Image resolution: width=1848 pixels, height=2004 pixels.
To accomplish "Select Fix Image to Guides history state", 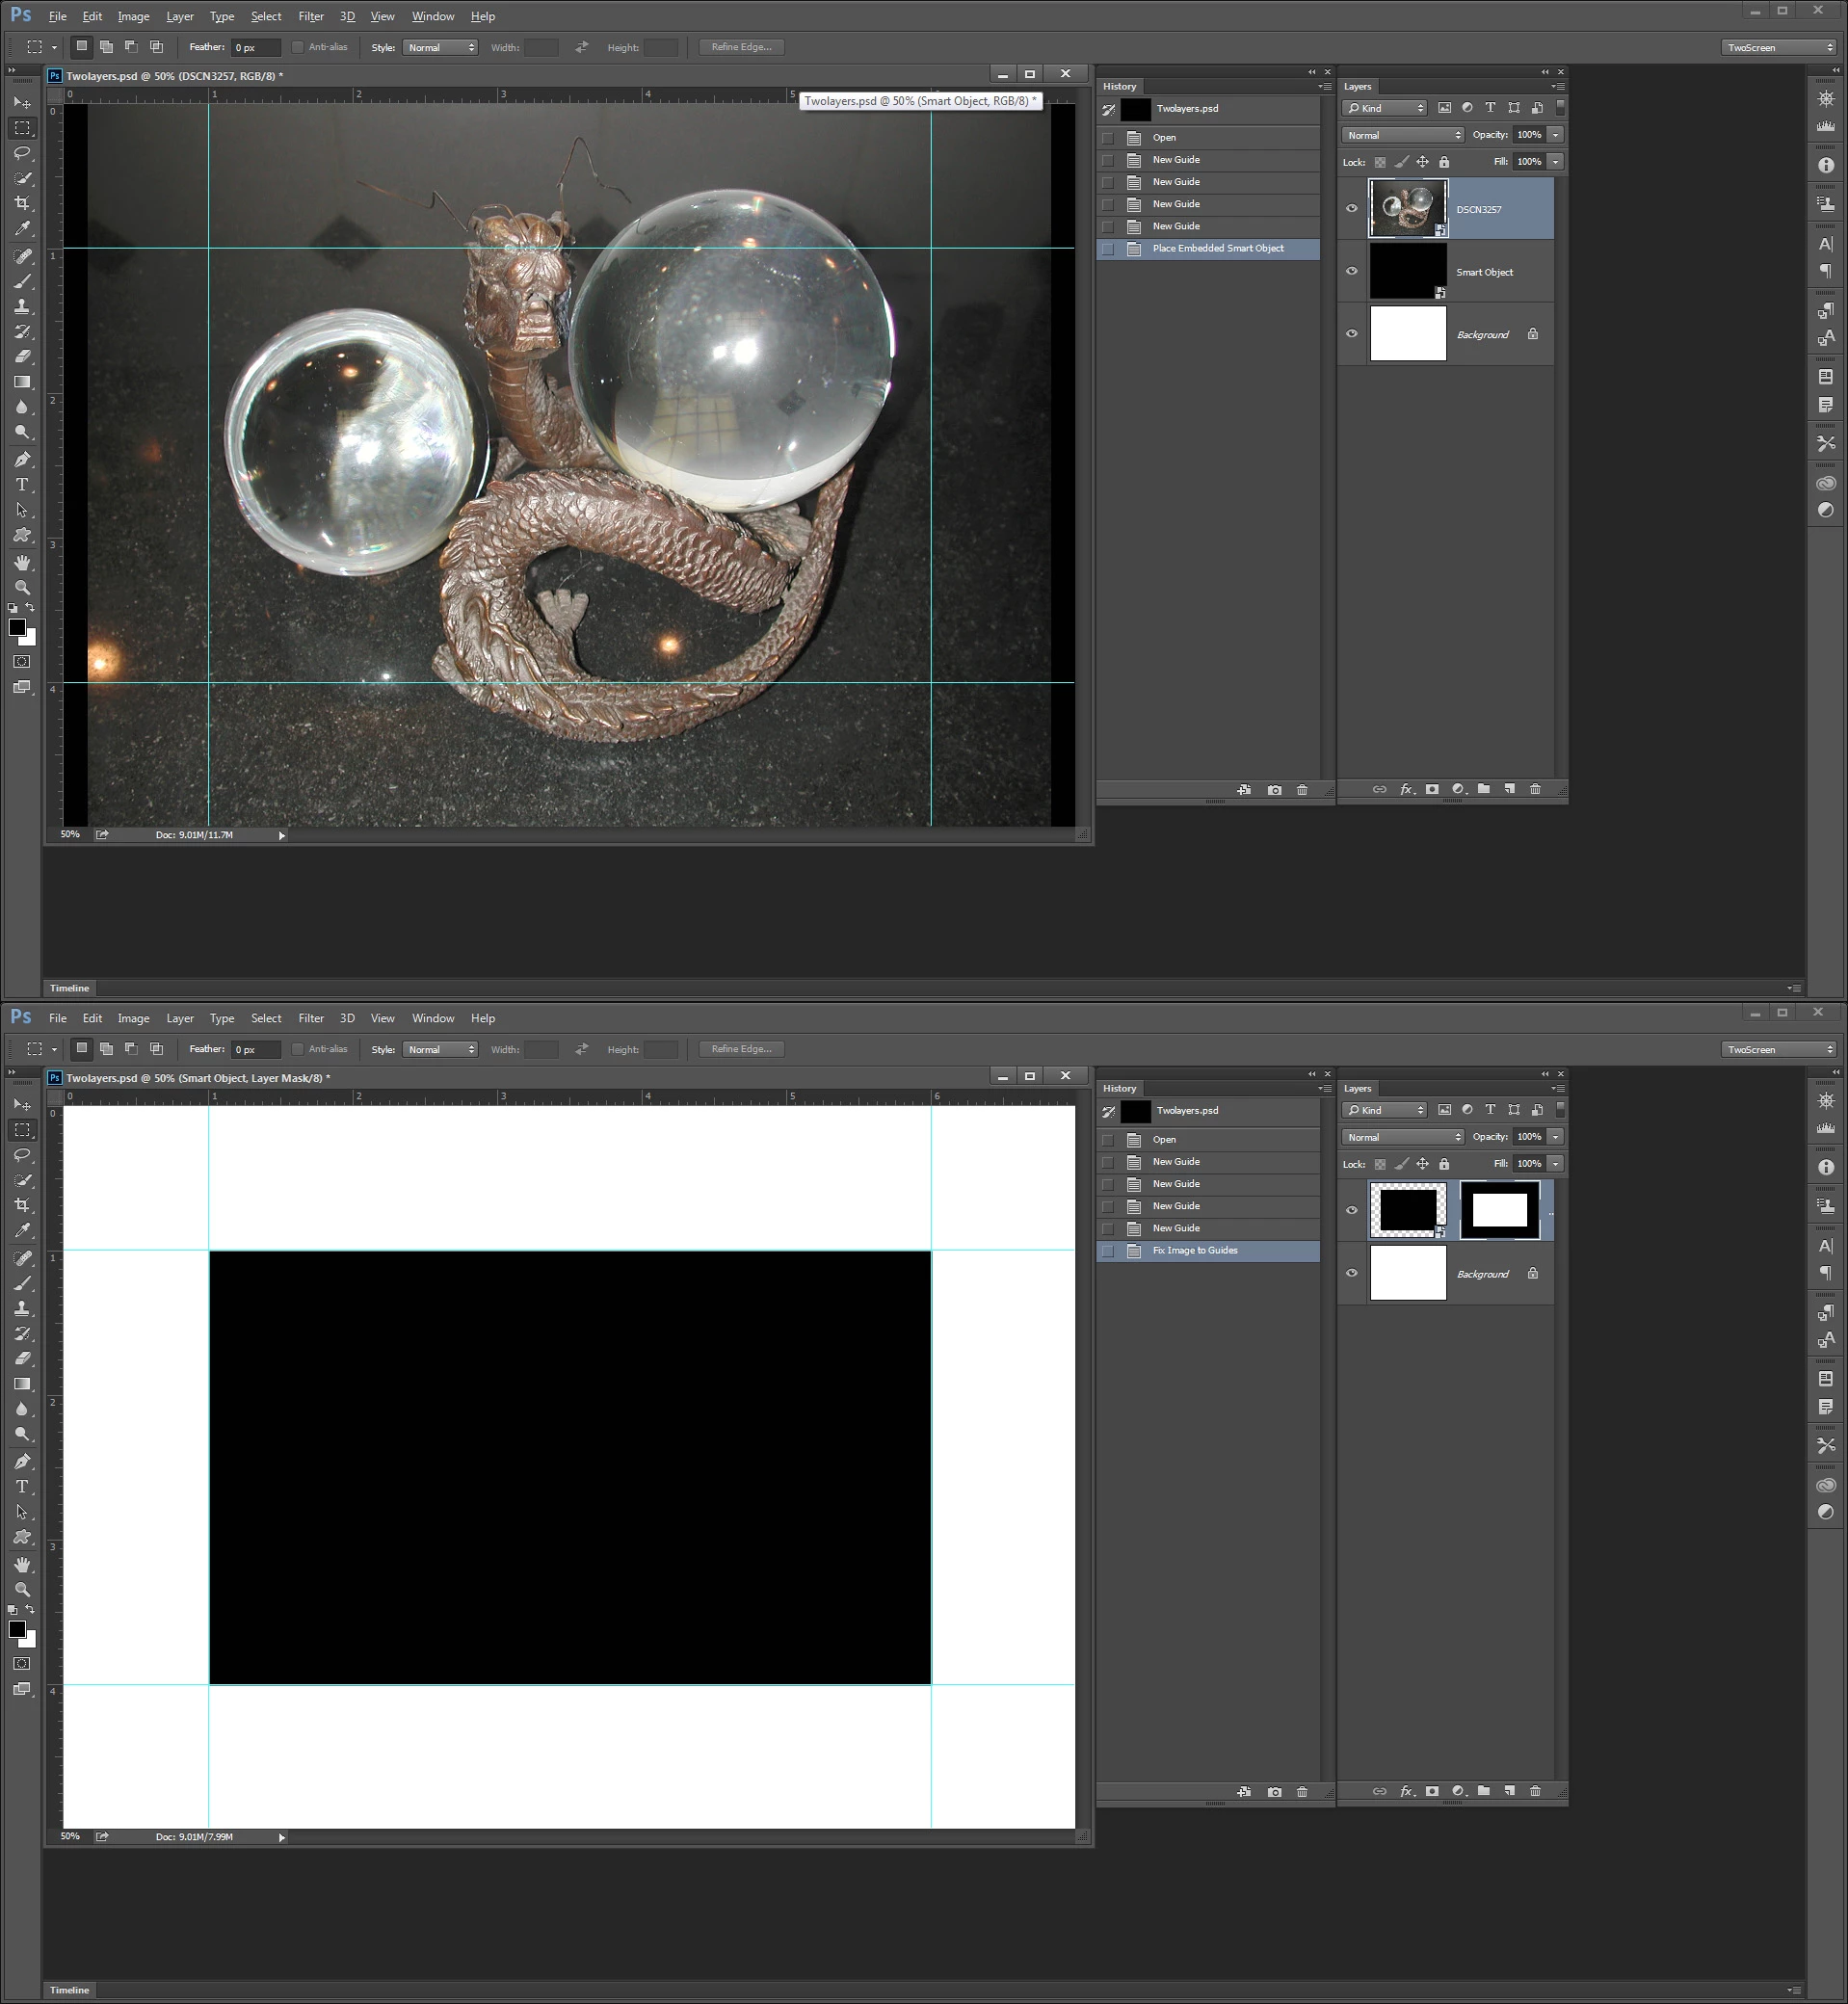I will coord(1208,1251).
